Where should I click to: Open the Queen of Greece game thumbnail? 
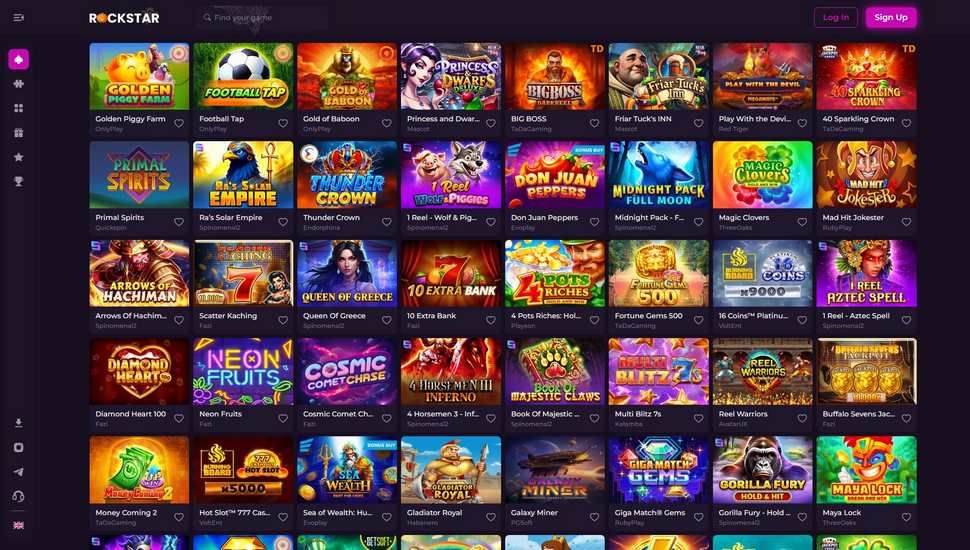[347, 273]
